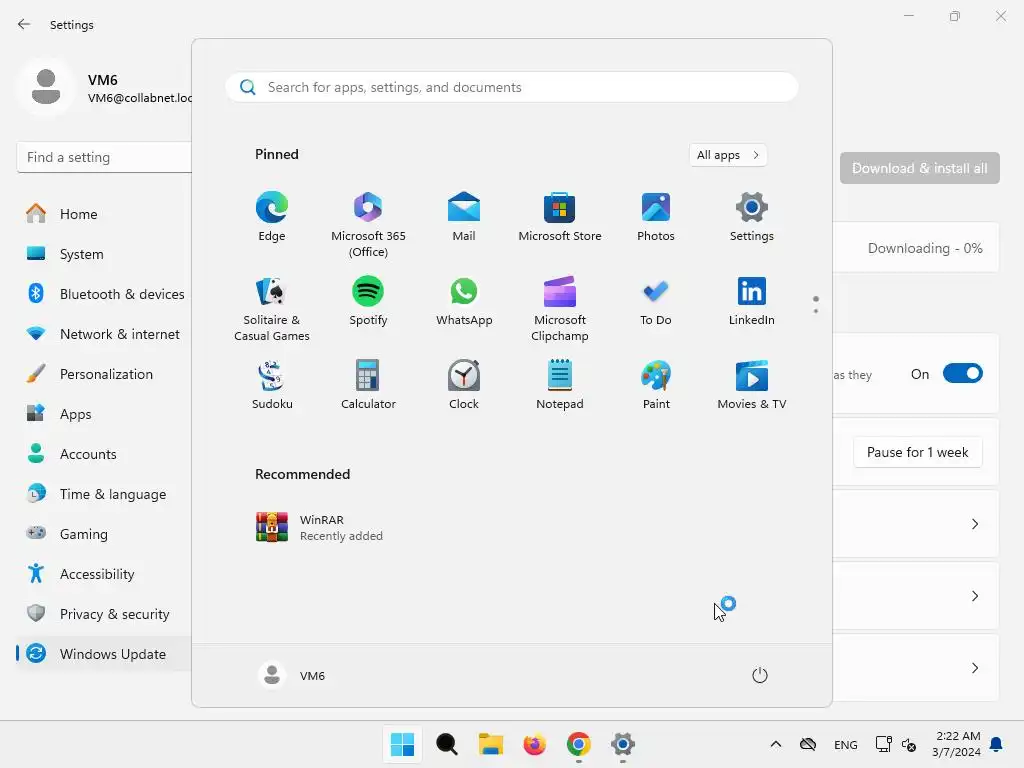The image size is (1024, 768).
Task: Open the OneDrive cloud tray icon
Action: (x=808, y=744)
